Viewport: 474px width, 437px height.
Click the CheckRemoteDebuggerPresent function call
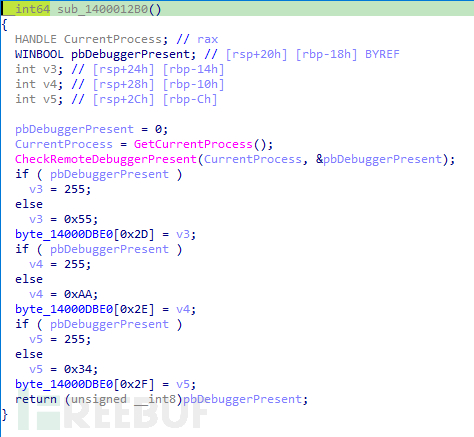(106, 159)
